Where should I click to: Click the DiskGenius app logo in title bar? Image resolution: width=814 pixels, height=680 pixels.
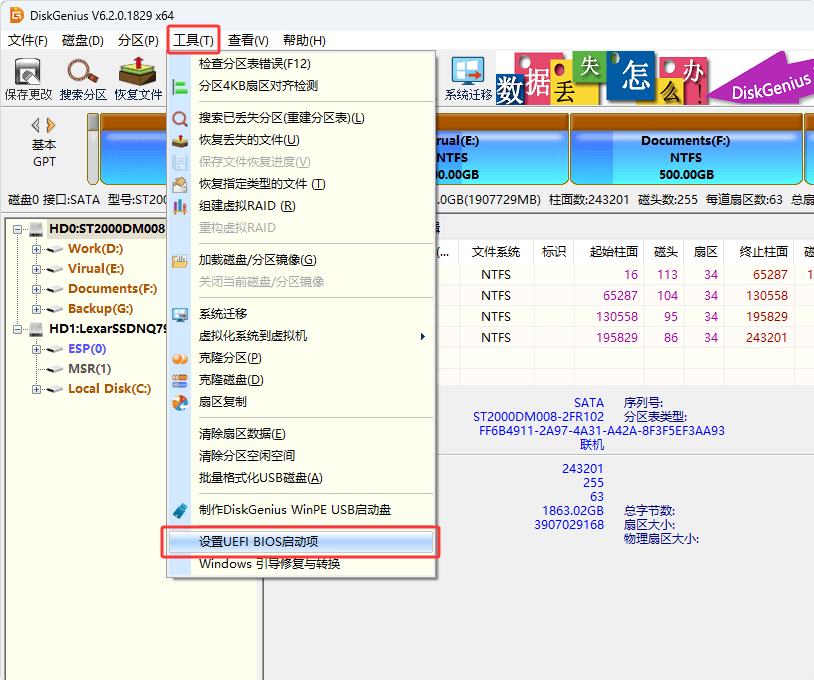(x=17, y=15)
